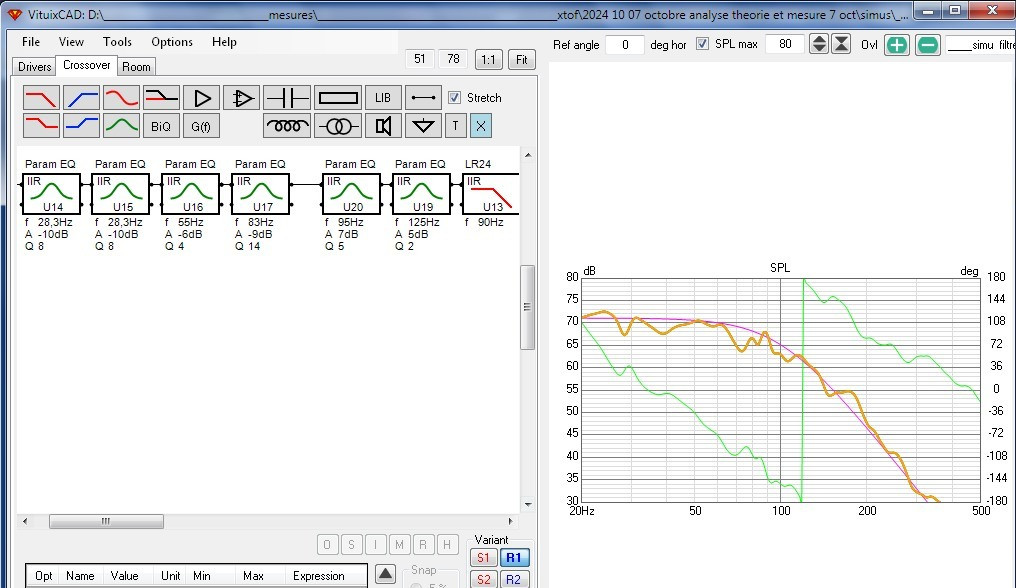This screenshot has width=1016, height=588.
Task: Insert a capacitor from the toolbar
Action: pos(287,98)
